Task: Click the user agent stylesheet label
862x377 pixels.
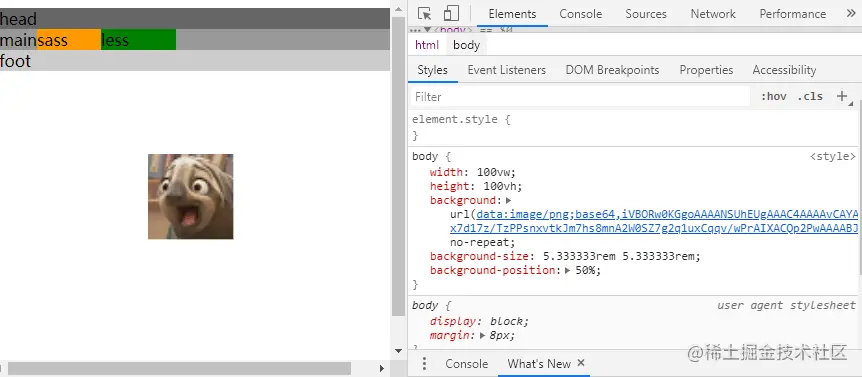Action: pyautogui.click(x=786, y=306)
